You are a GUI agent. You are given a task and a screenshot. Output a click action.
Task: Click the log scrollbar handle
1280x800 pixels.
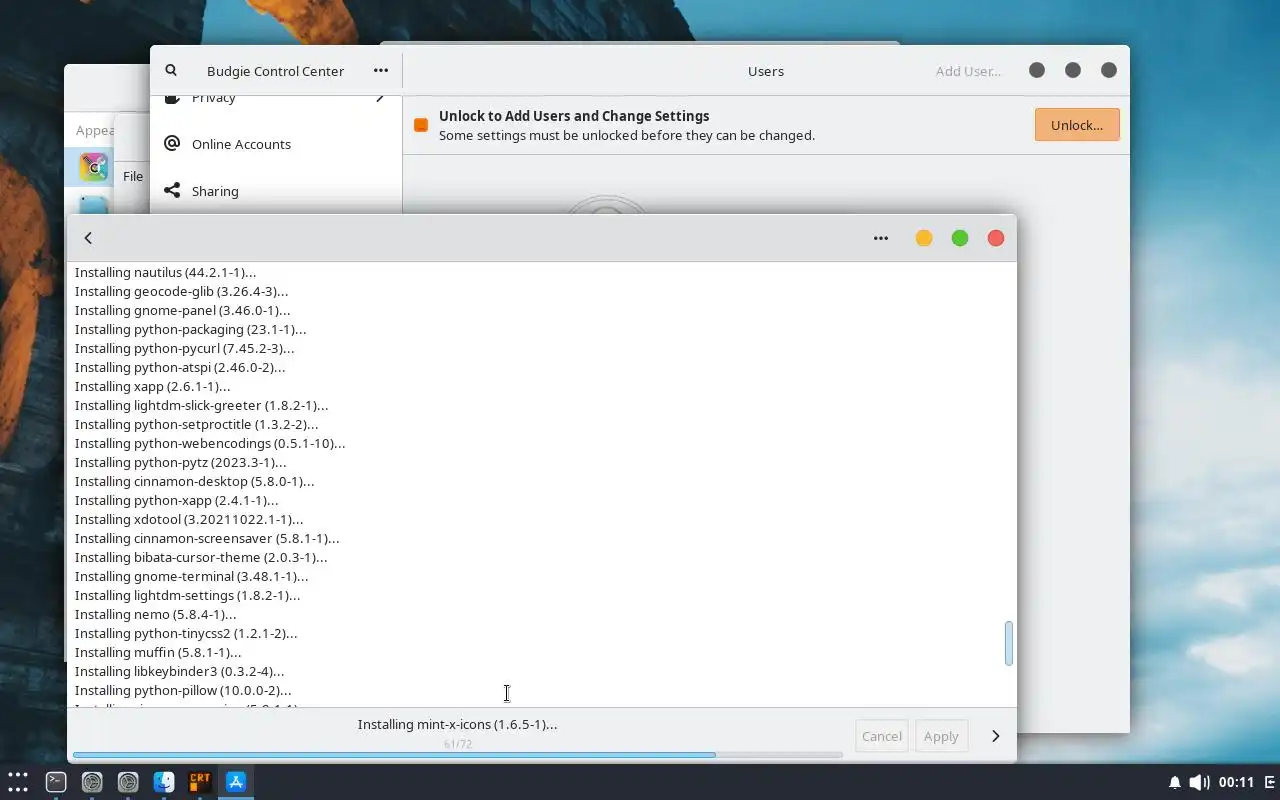(x=1008, y=643)
